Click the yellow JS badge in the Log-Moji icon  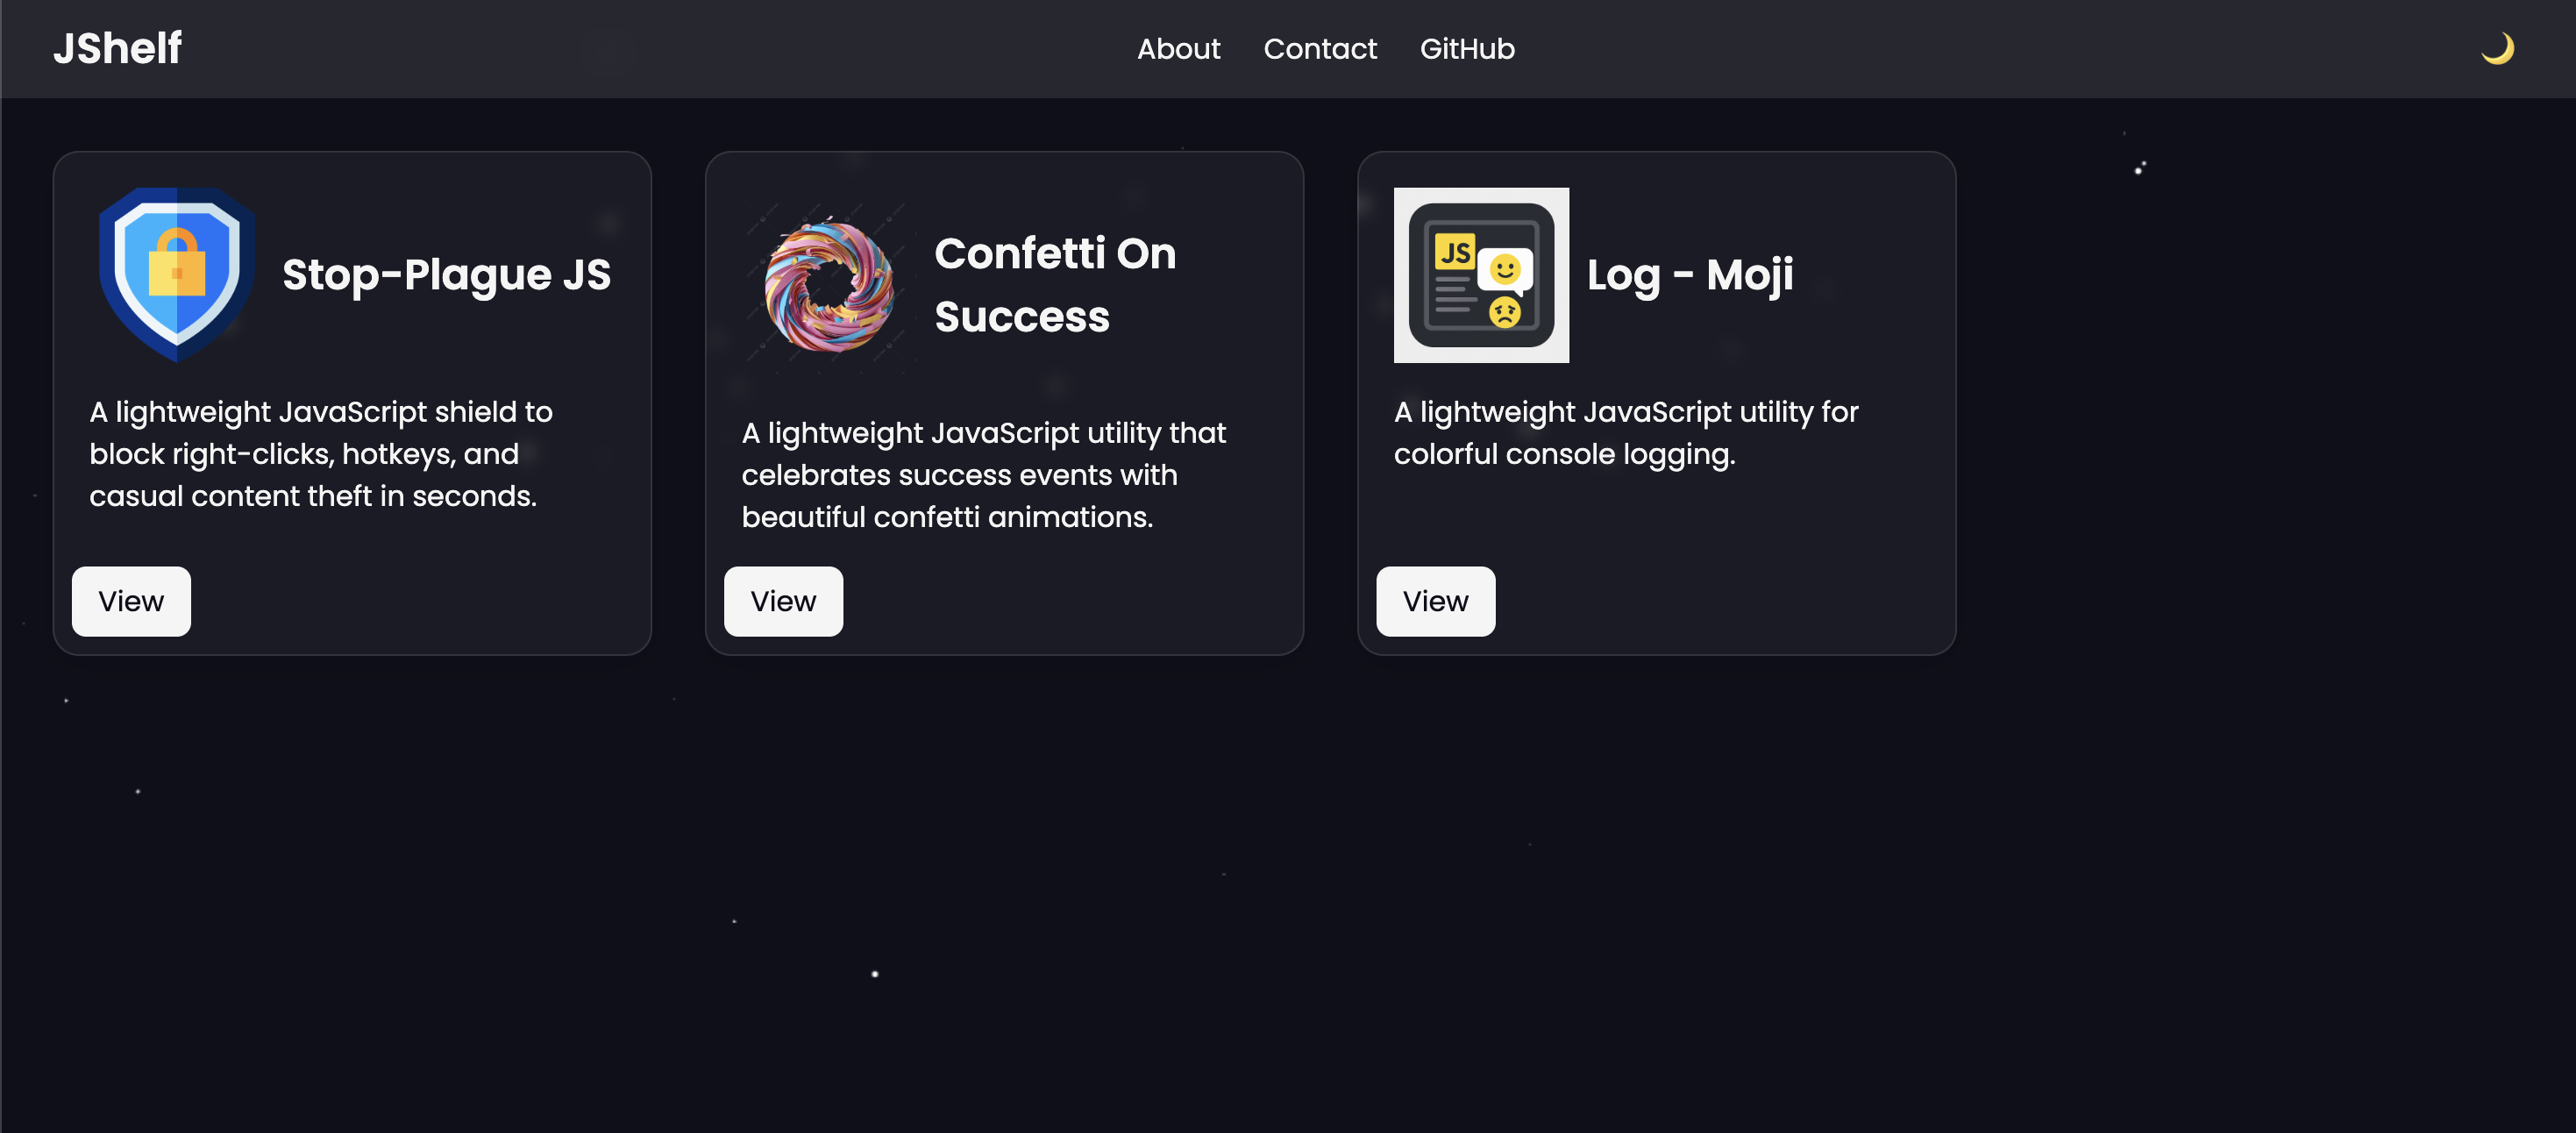(x=1455, y=252)
